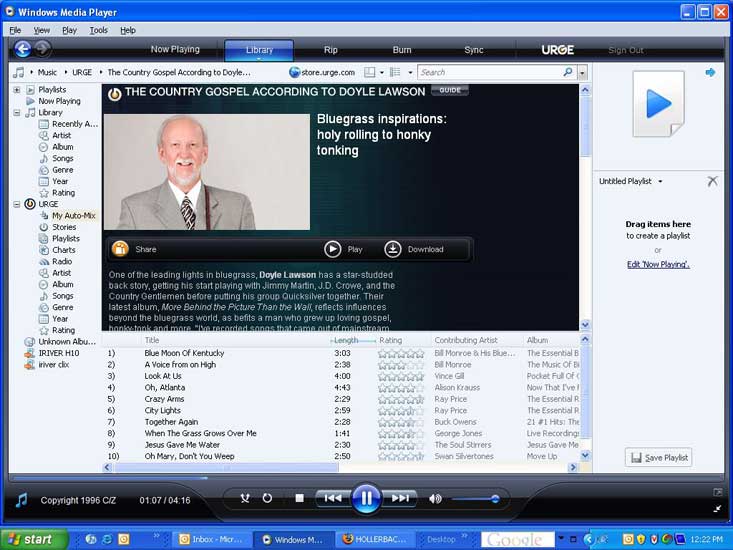
Task: Open the Tools menu
Action: tap(99, 30)
